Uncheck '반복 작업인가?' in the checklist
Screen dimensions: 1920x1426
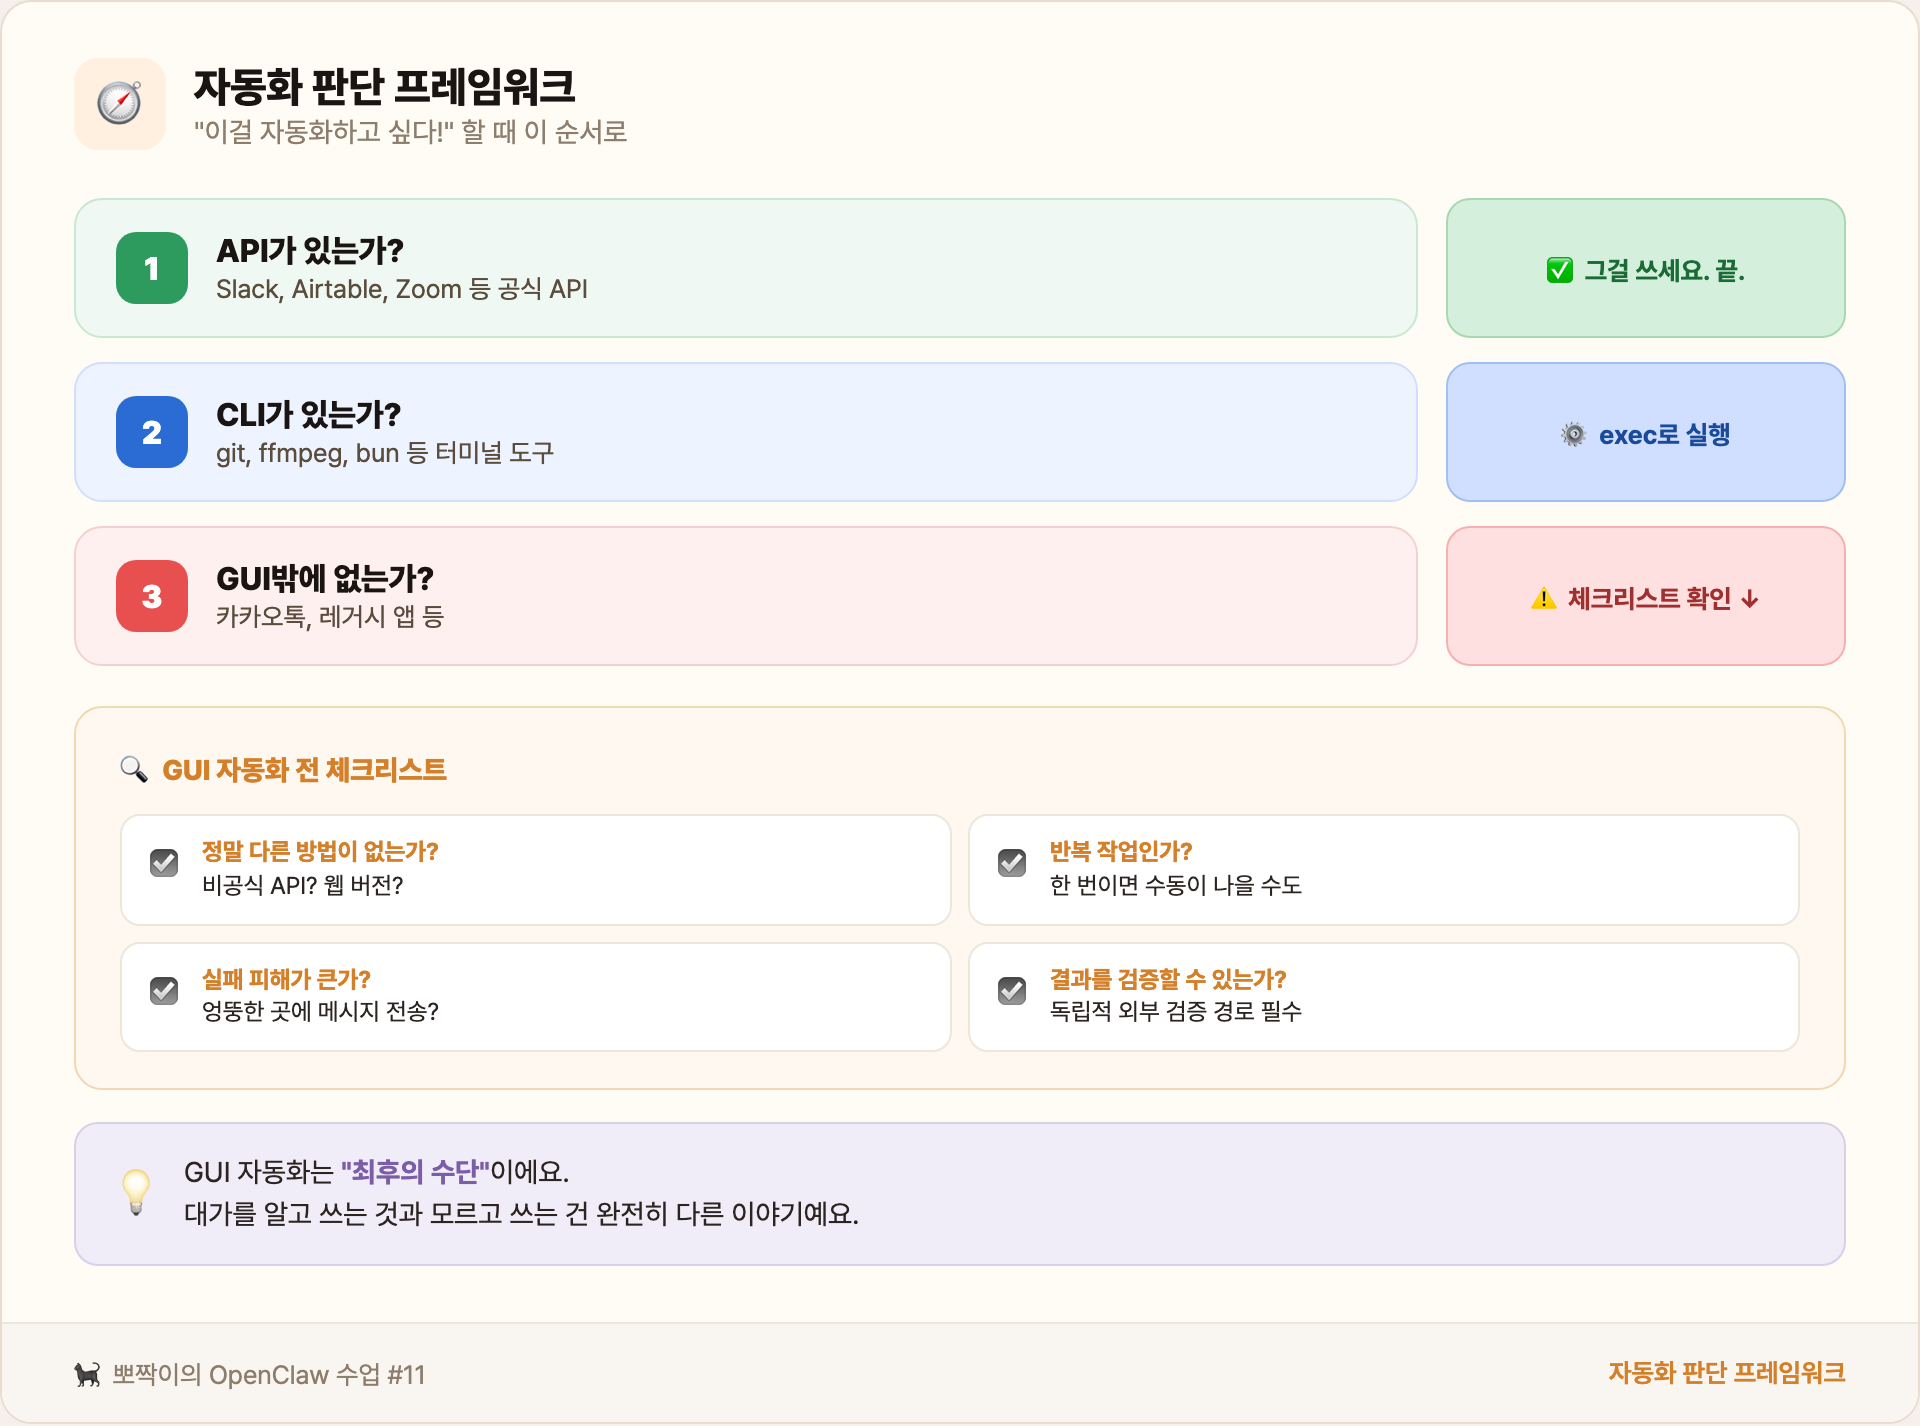click(x=1013, y=862)
